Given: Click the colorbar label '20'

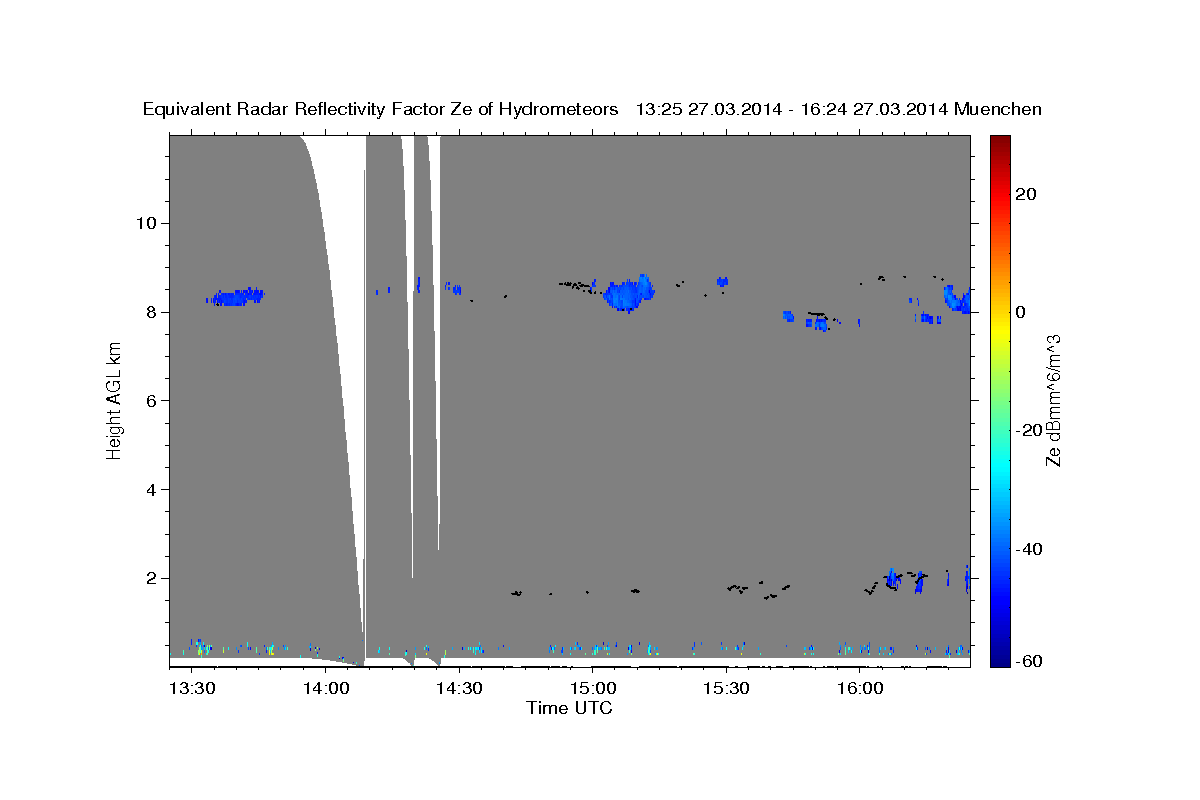Looking at the screenshot, I should coord(1026,194).
